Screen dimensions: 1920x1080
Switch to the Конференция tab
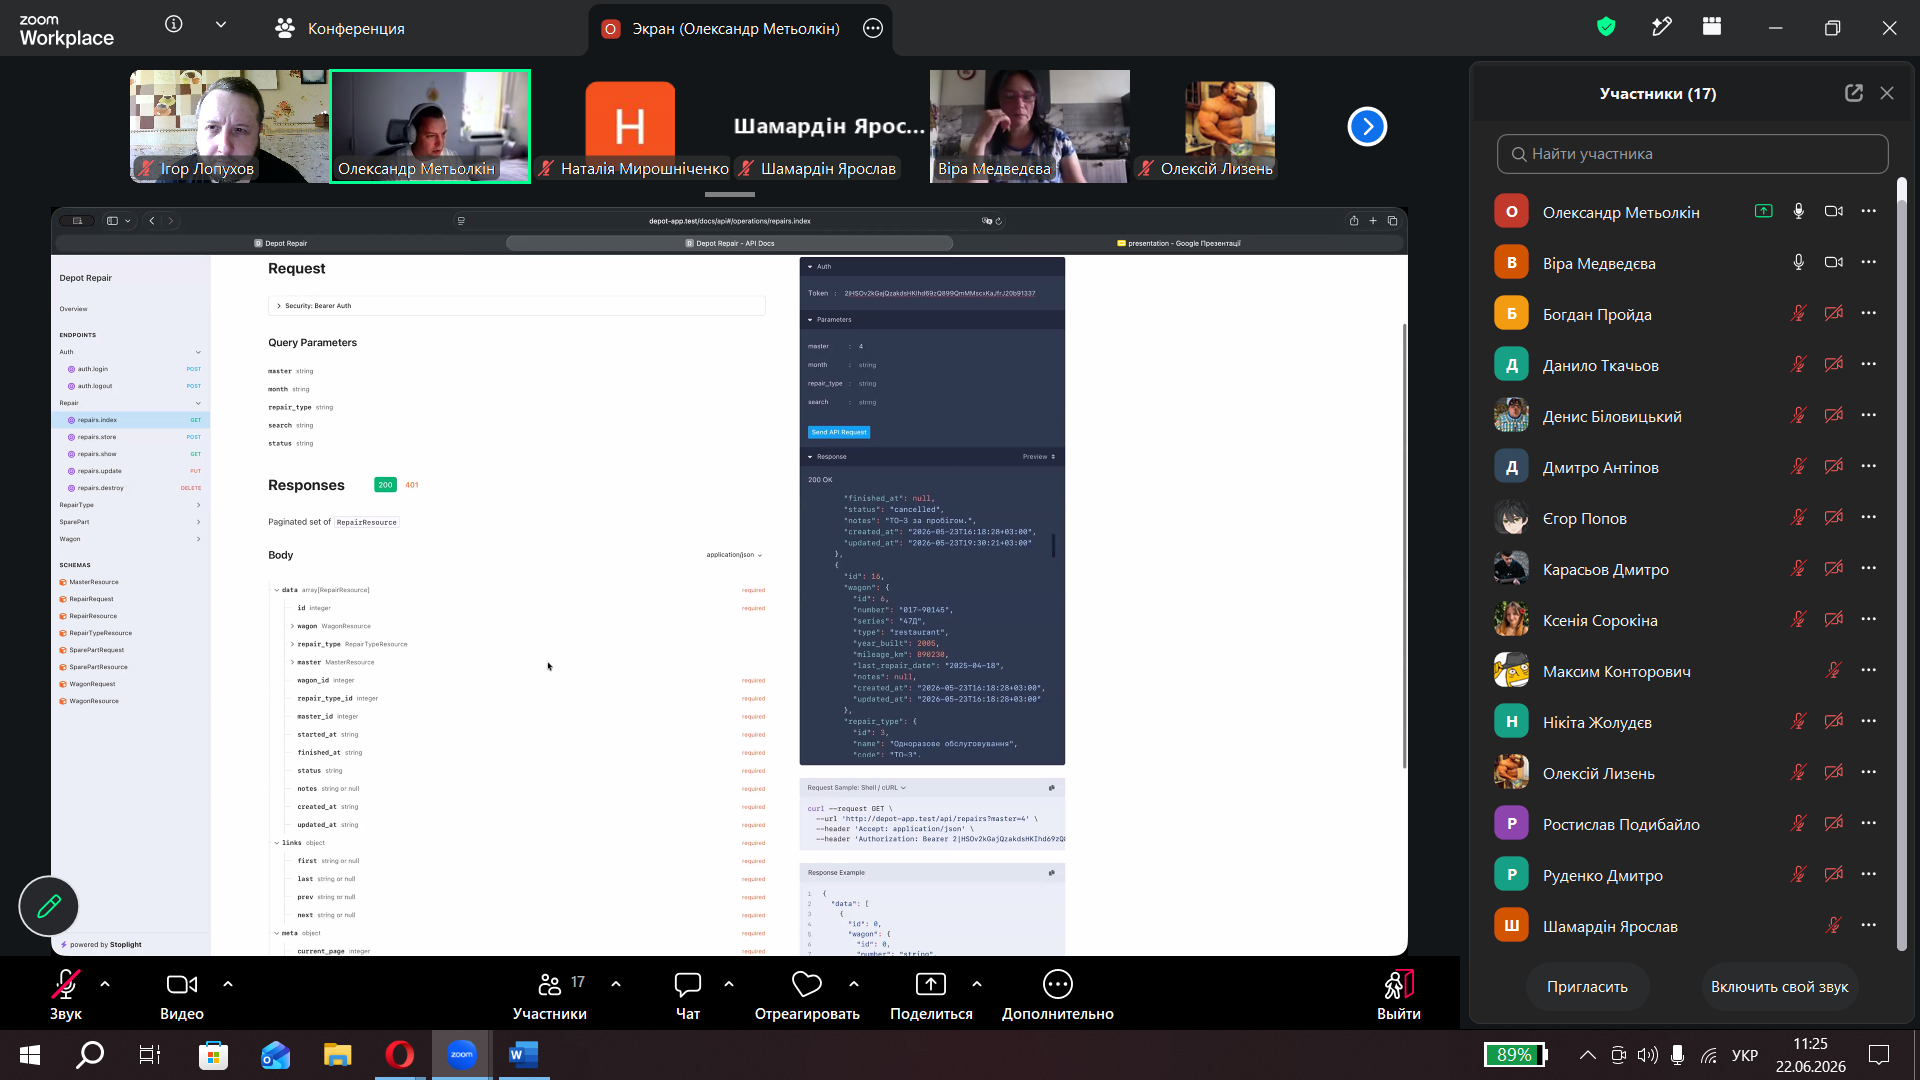[x=340, y=28]
